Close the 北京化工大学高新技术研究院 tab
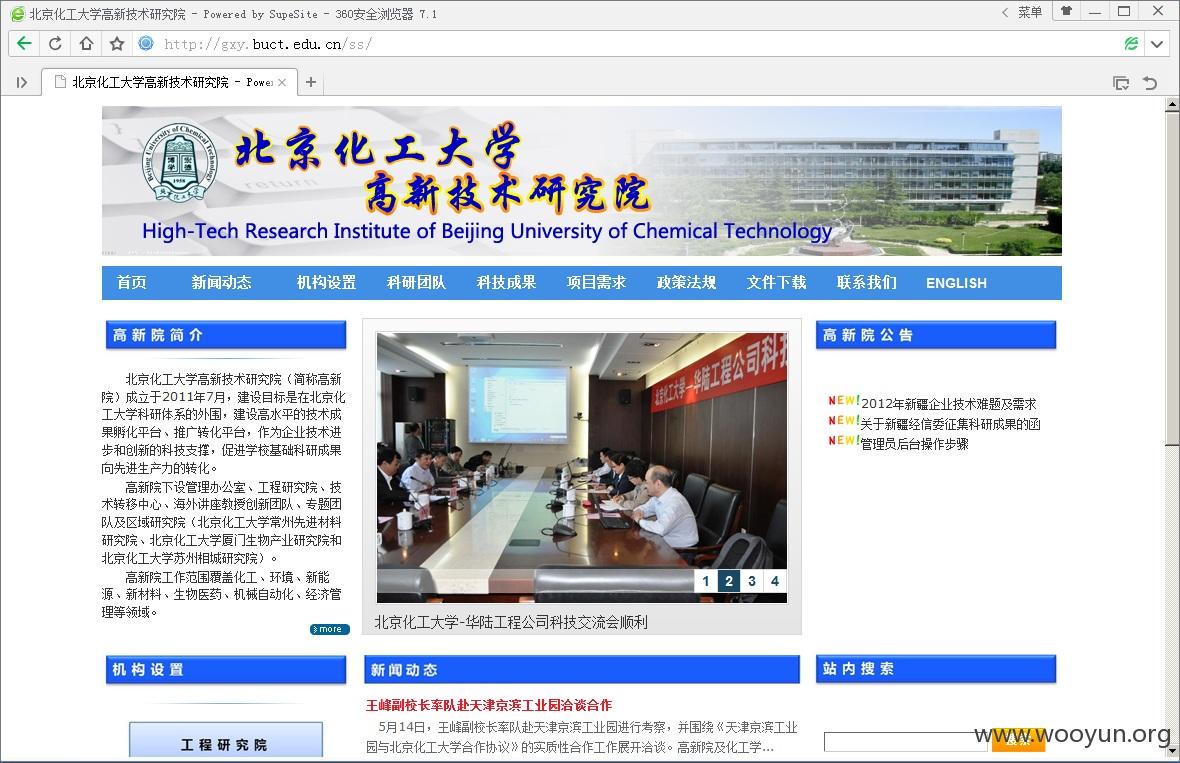The height and width of the screenshot is (763, 1180). [x=282, y=82]
